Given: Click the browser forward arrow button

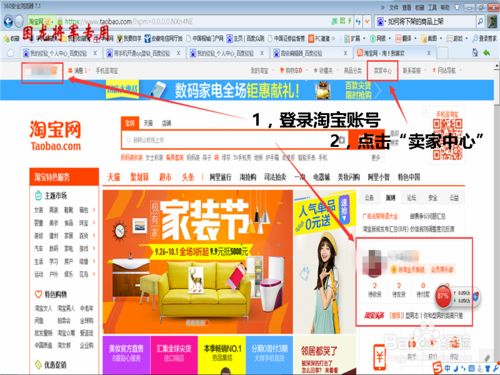Looking at the screenshot, I should click(19, 22).
